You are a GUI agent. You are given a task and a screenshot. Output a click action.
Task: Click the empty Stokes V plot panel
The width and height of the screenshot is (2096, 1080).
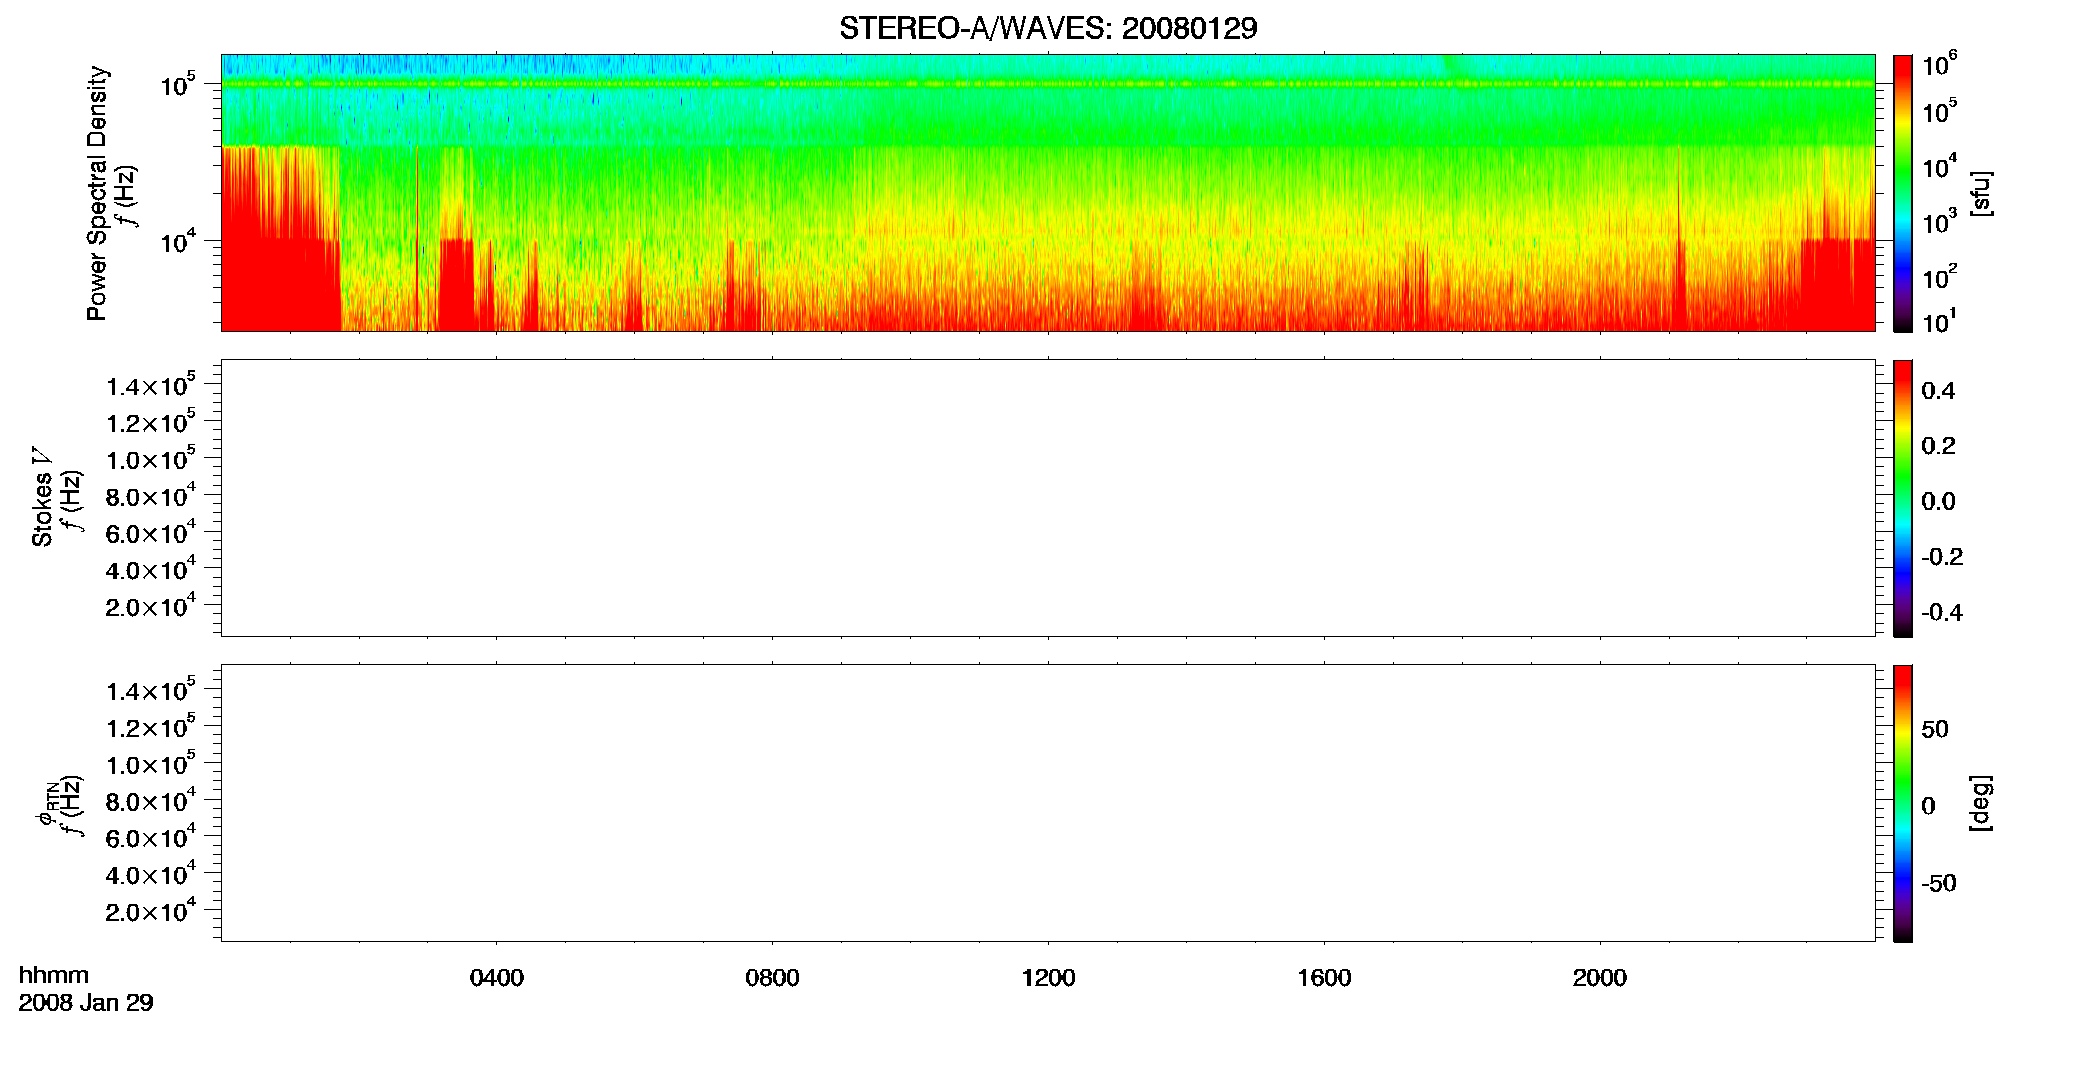point(1048,498)
